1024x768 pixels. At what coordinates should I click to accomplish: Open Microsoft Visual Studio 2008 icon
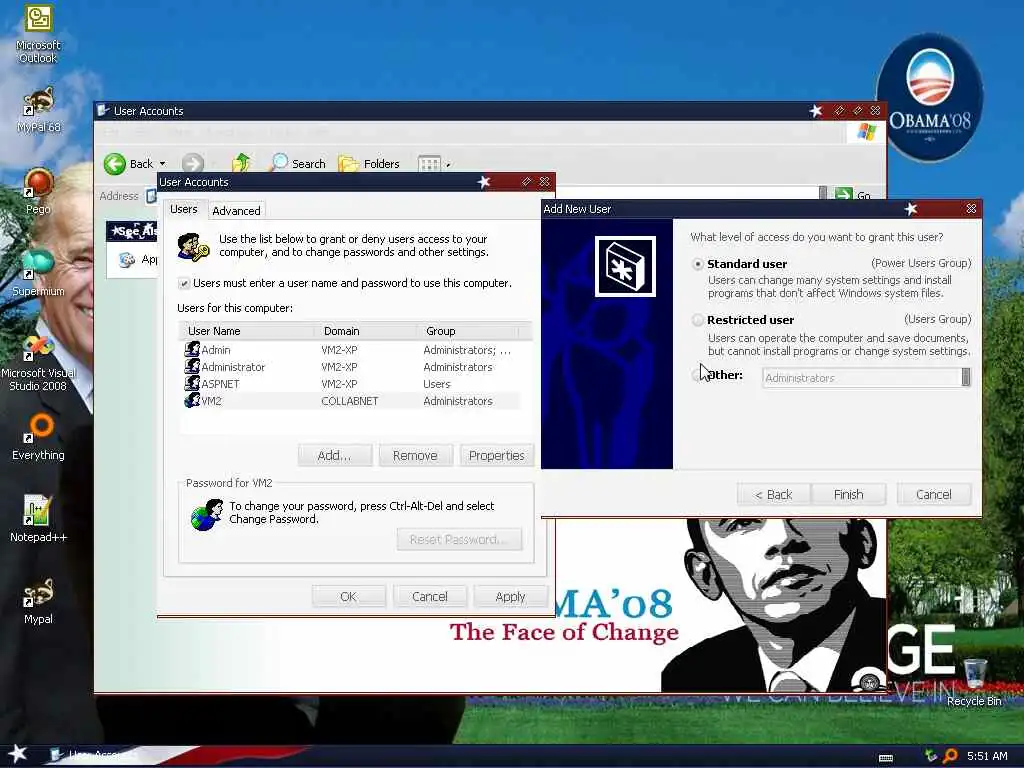(x=38, y=362)
